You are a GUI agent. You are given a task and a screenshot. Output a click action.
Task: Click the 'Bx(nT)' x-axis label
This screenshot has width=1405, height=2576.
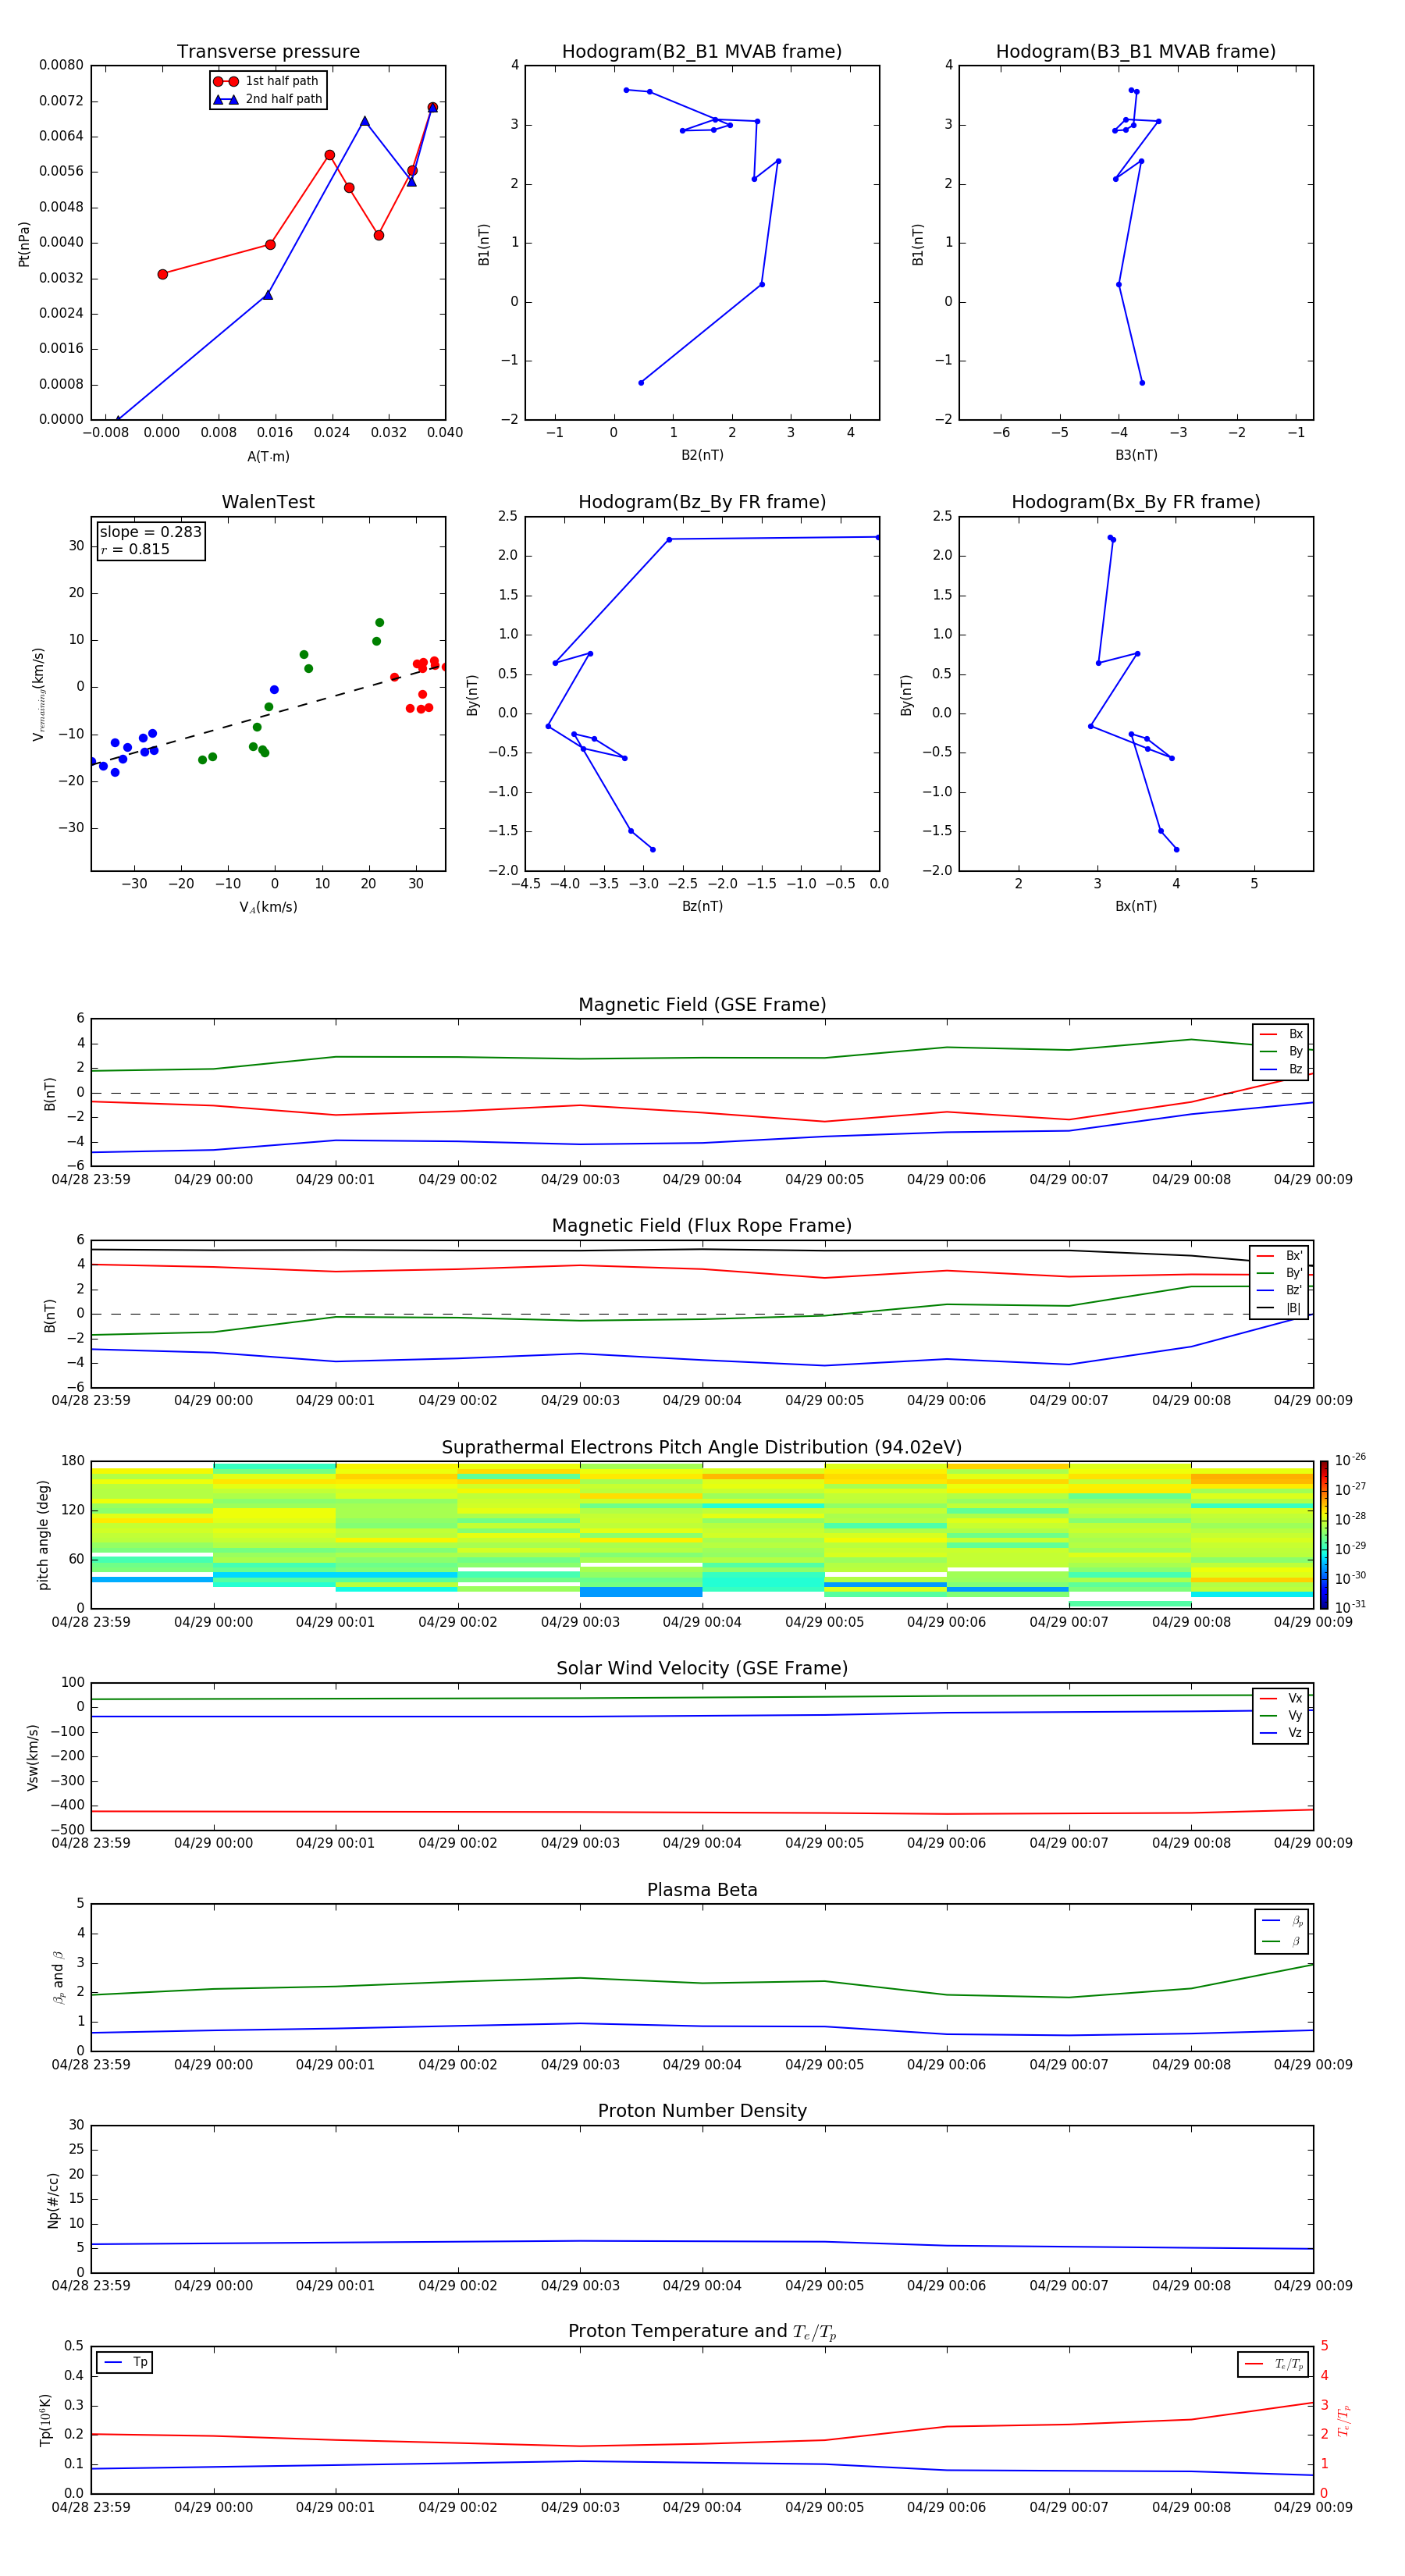1136,906
